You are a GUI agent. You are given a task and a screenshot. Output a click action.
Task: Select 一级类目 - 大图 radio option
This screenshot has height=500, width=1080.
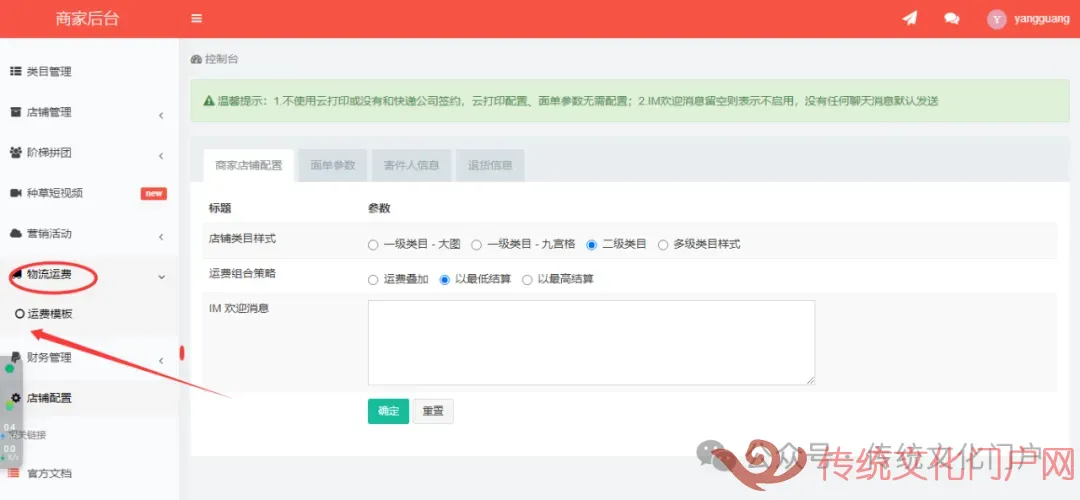373,244
